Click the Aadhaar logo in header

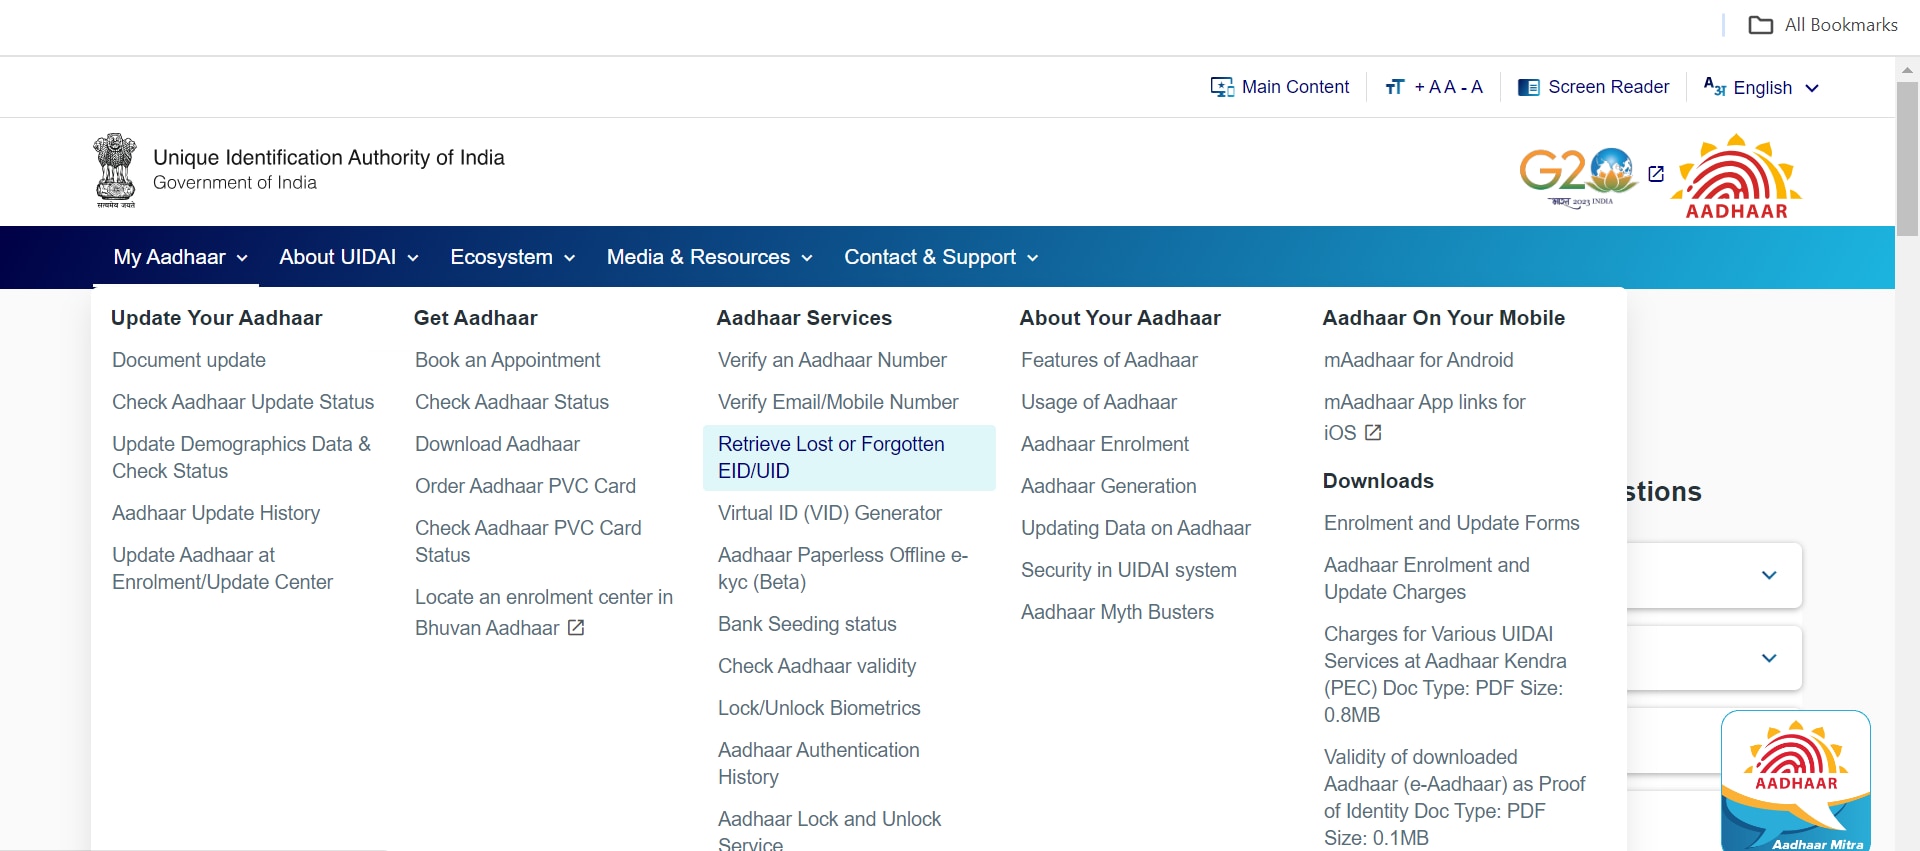tap(1737, 177)
